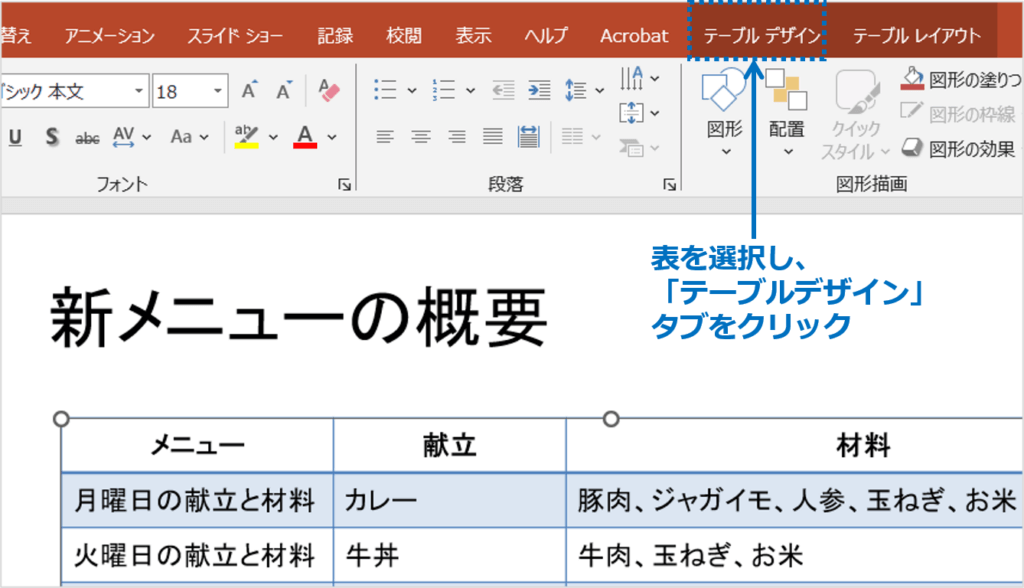Viewport: 1024px width, 588px height.
Task: Apply underline formatting to selected text
Action: [14, 135]
